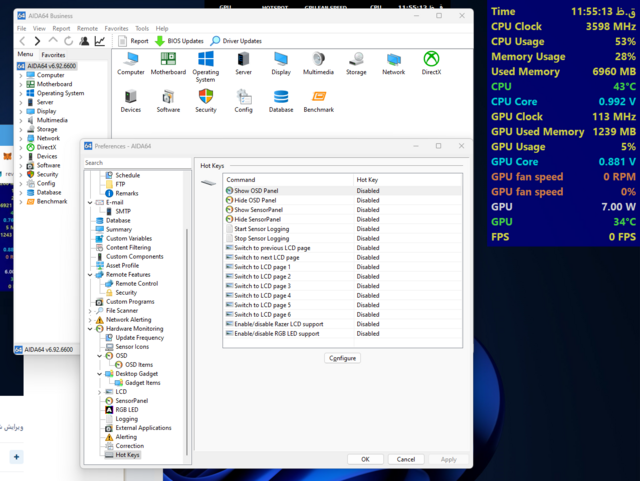The width and height of the screenshot is (640, 481).
Task: Go forward with the toolbar forward arrow
Action: pos(37,41)
